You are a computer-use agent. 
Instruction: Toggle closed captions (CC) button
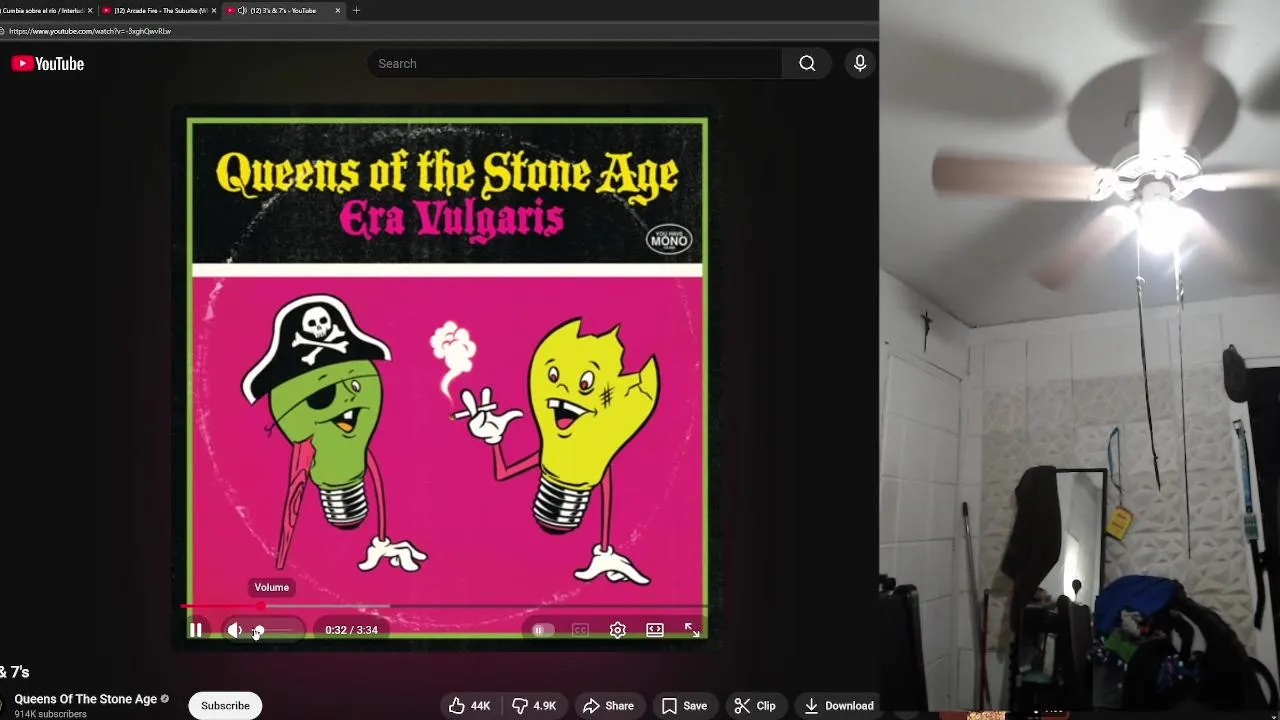(580, 630)
